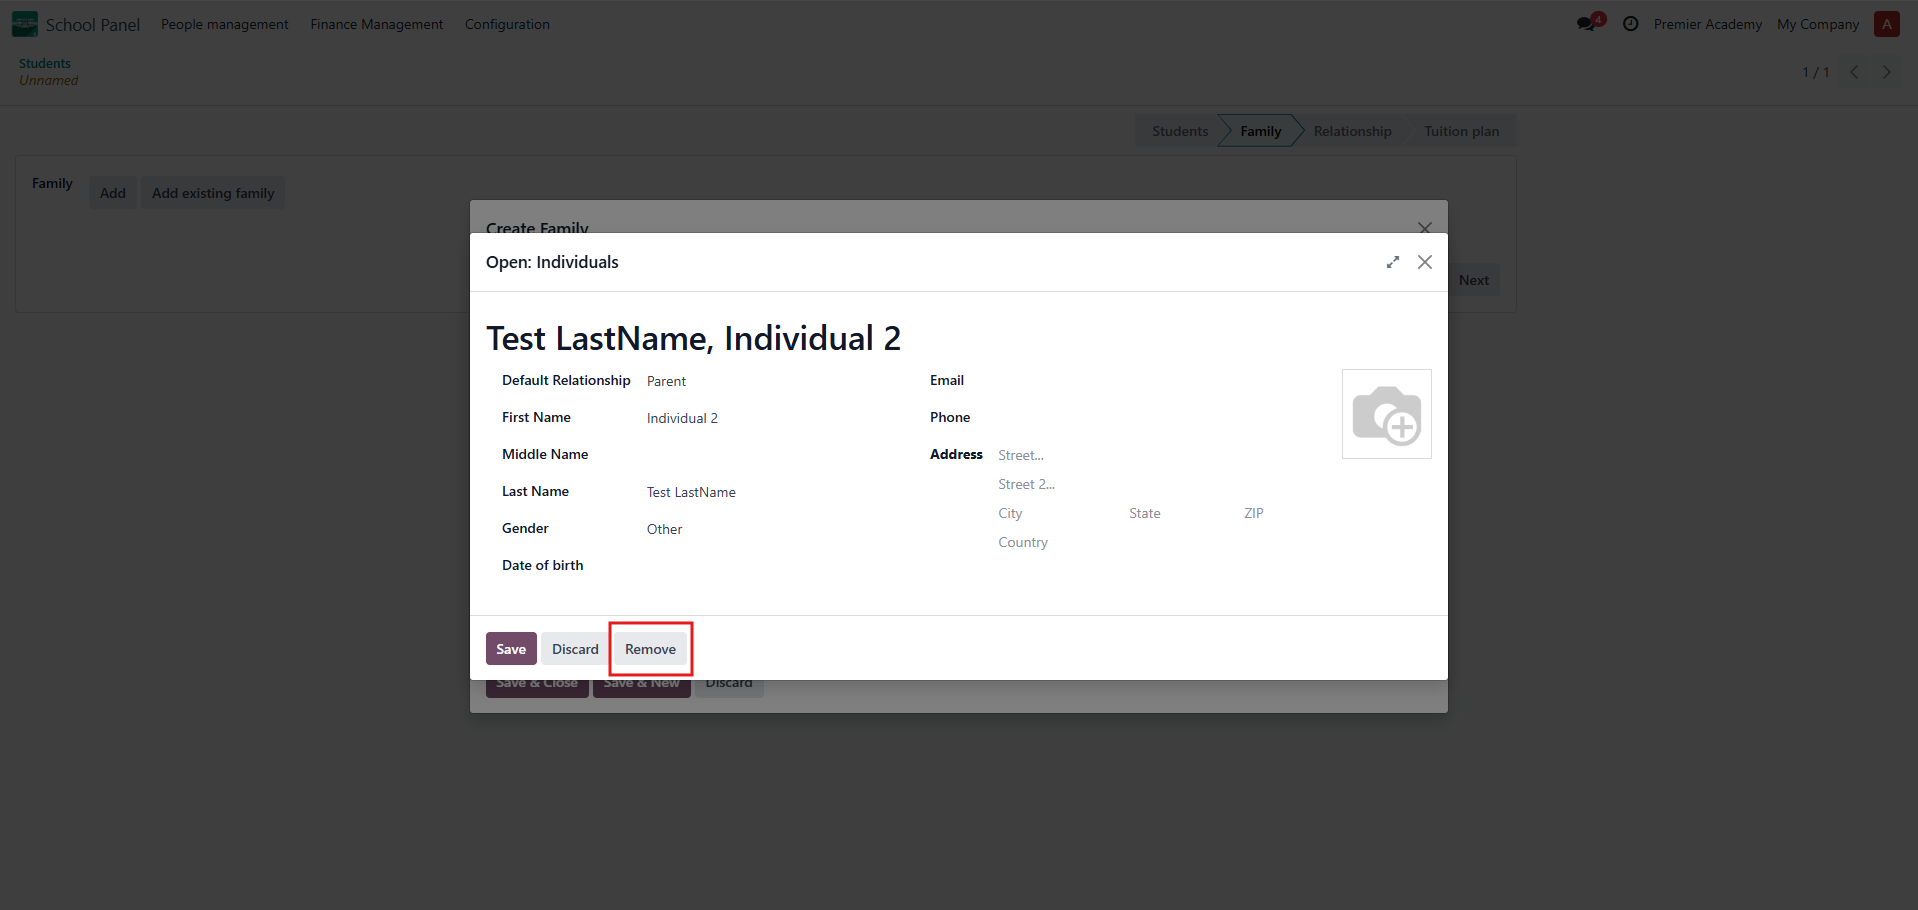The image size is (1918, 910).
Task: Open the conversations chat bubble icon
Action: (1587, 24)
